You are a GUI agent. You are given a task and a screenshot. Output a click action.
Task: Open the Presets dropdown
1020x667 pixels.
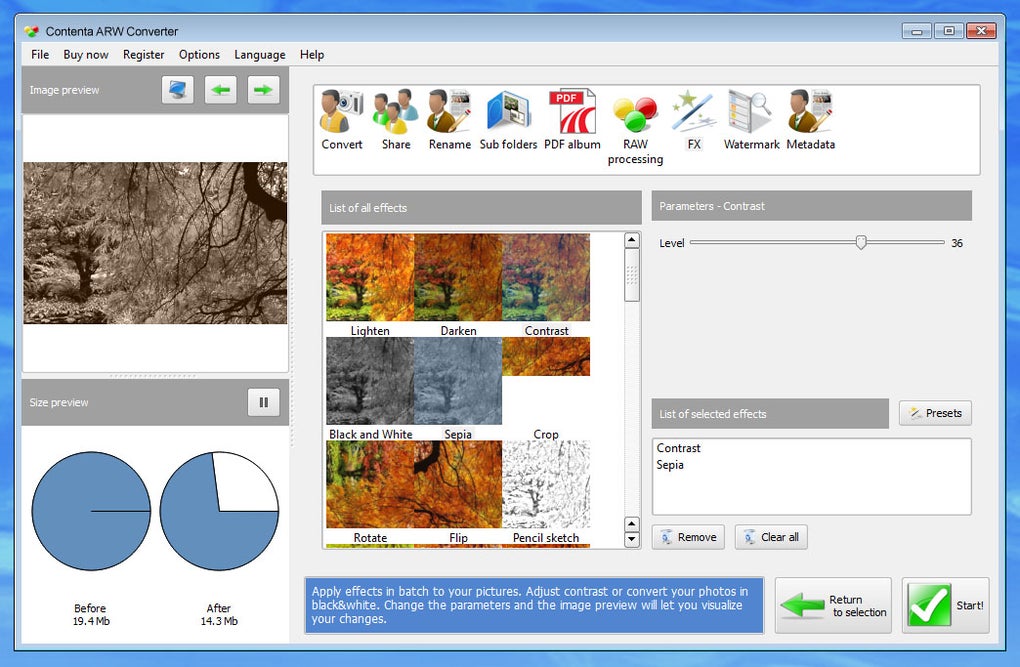(x=935, y=413)
